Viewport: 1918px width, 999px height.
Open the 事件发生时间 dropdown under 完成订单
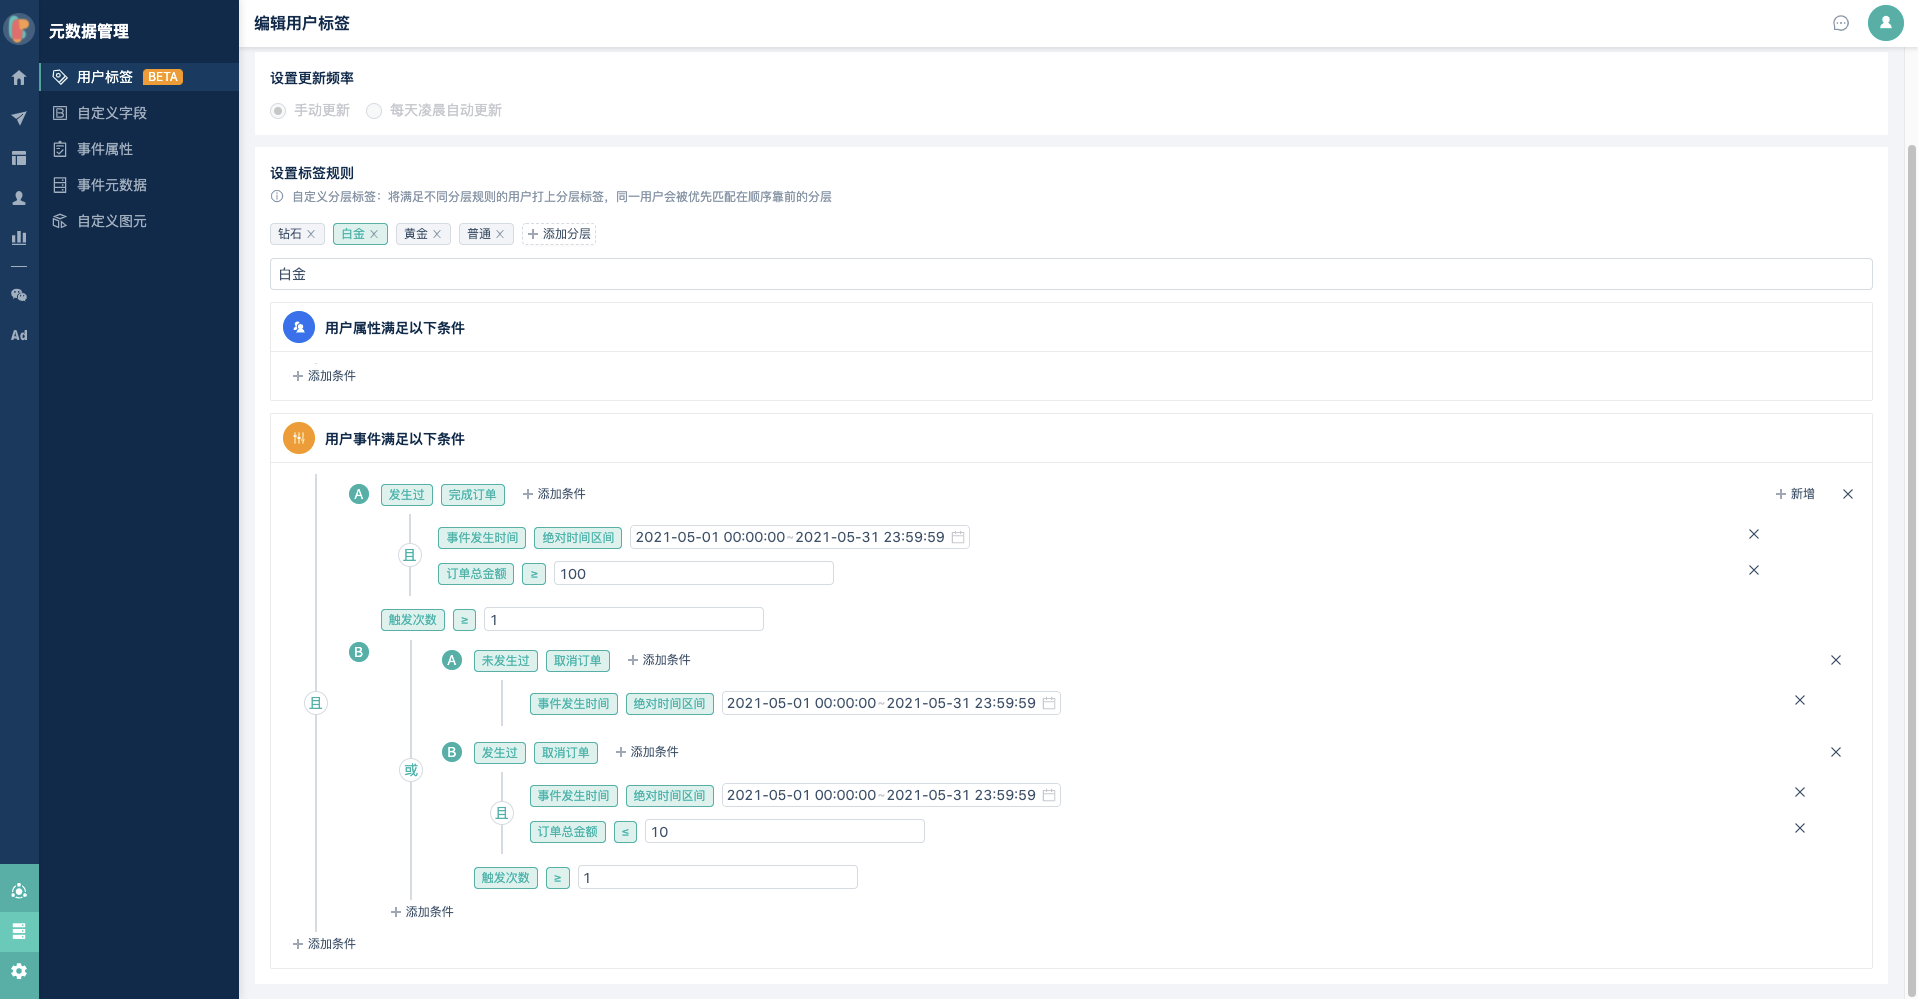click(x=482, y=538)
